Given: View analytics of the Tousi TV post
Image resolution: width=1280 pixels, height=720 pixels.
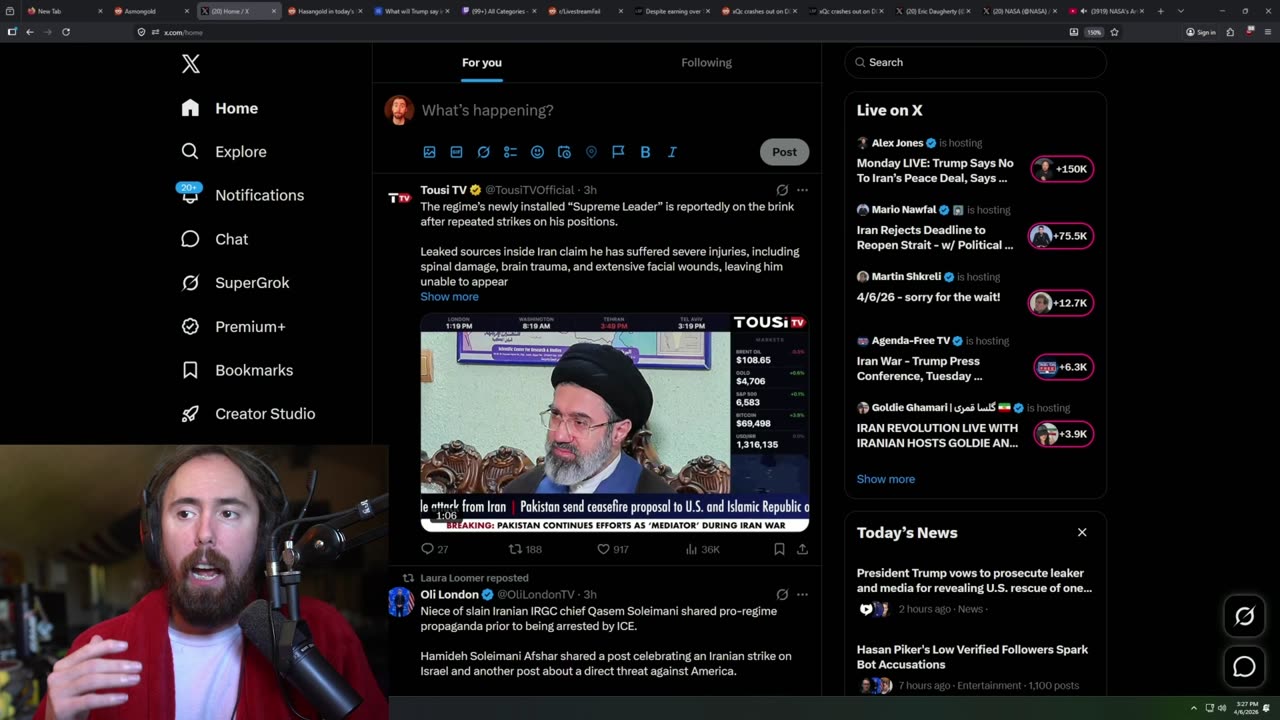Looking at the screenshot, I should tap(702, 549).
